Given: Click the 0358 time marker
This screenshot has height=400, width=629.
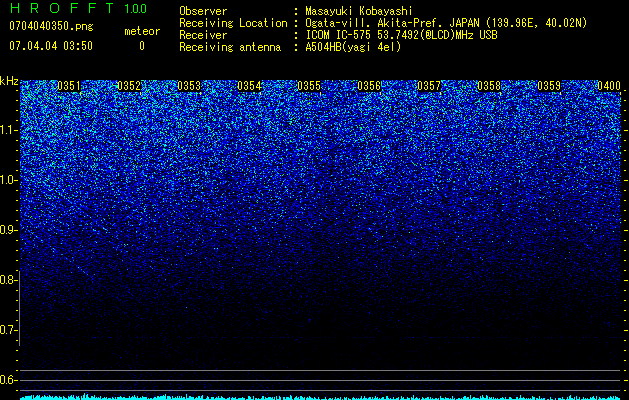Looking at the screenshot, I should click(x=489, y=86).
